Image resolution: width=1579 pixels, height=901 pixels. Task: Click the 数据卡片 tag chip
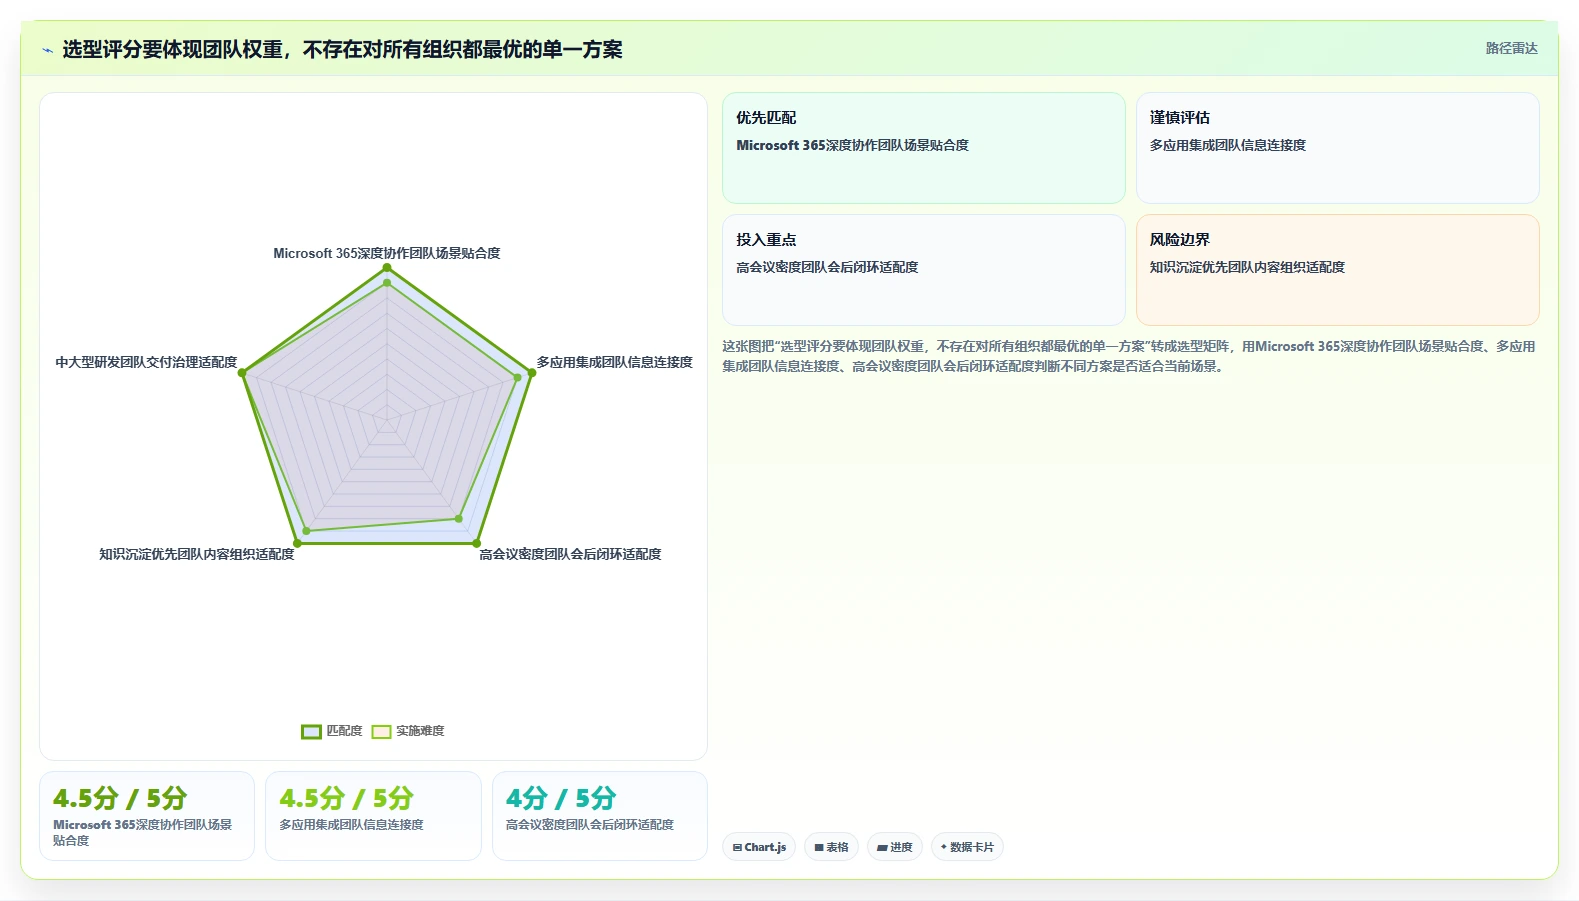(x=967, y=847)
